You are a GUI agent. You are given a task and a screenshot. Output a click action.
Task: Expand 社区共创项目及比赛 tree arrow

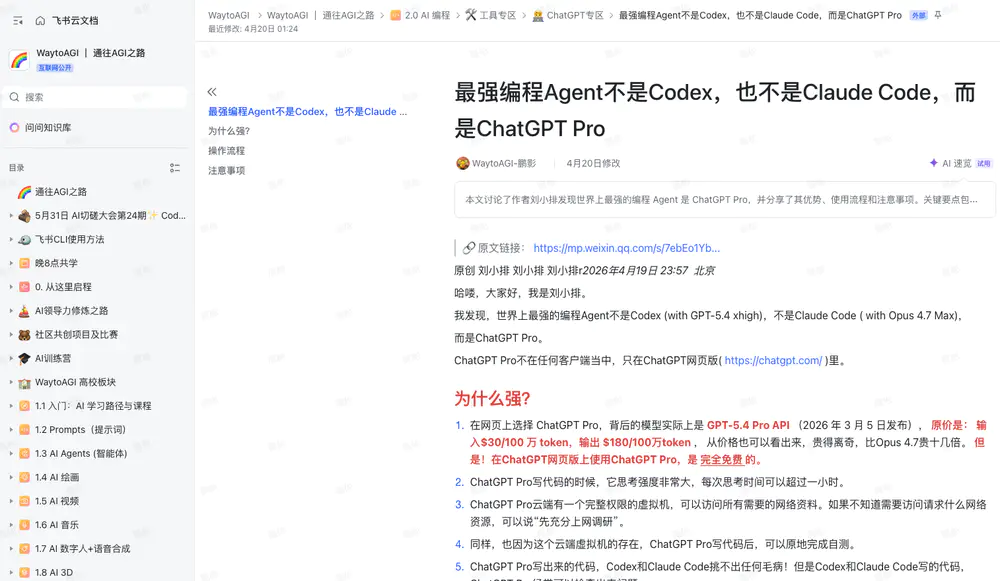click(11, 335)
